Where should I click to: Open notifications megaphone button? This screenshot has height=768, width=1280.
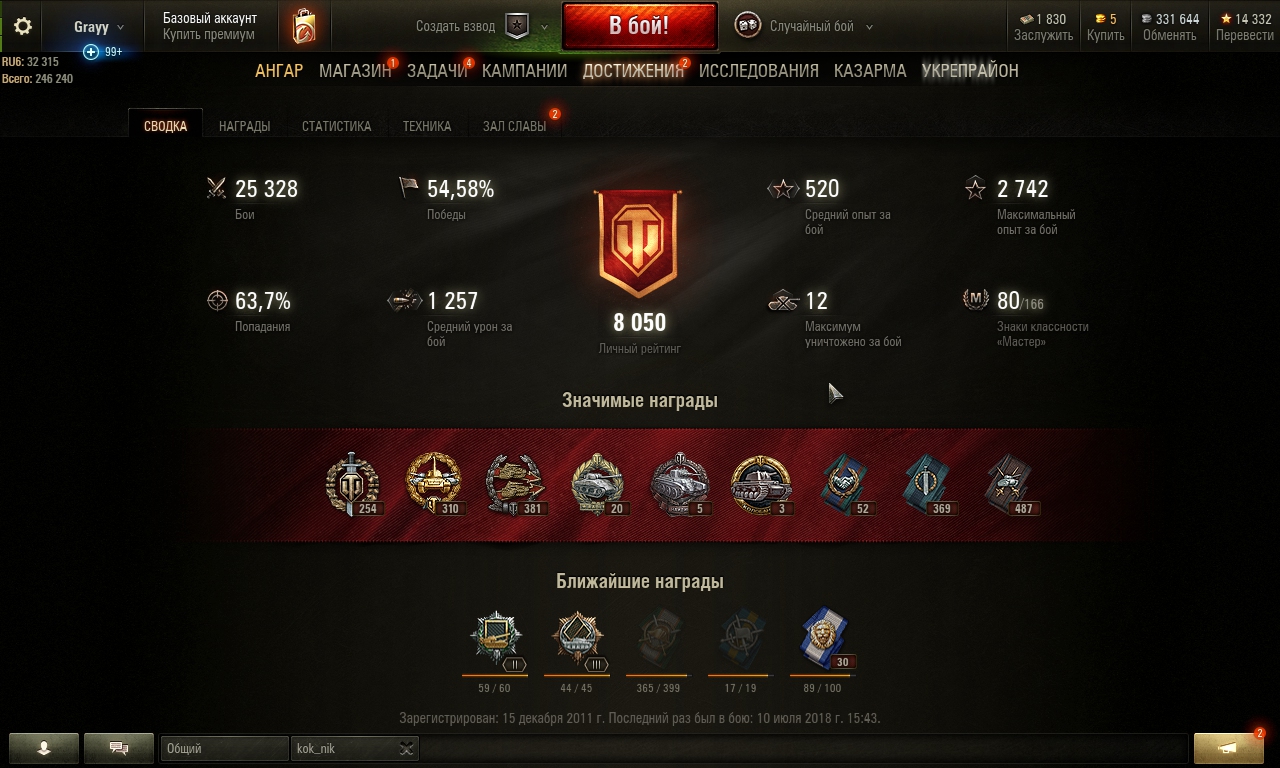[x=1229, y=748]
